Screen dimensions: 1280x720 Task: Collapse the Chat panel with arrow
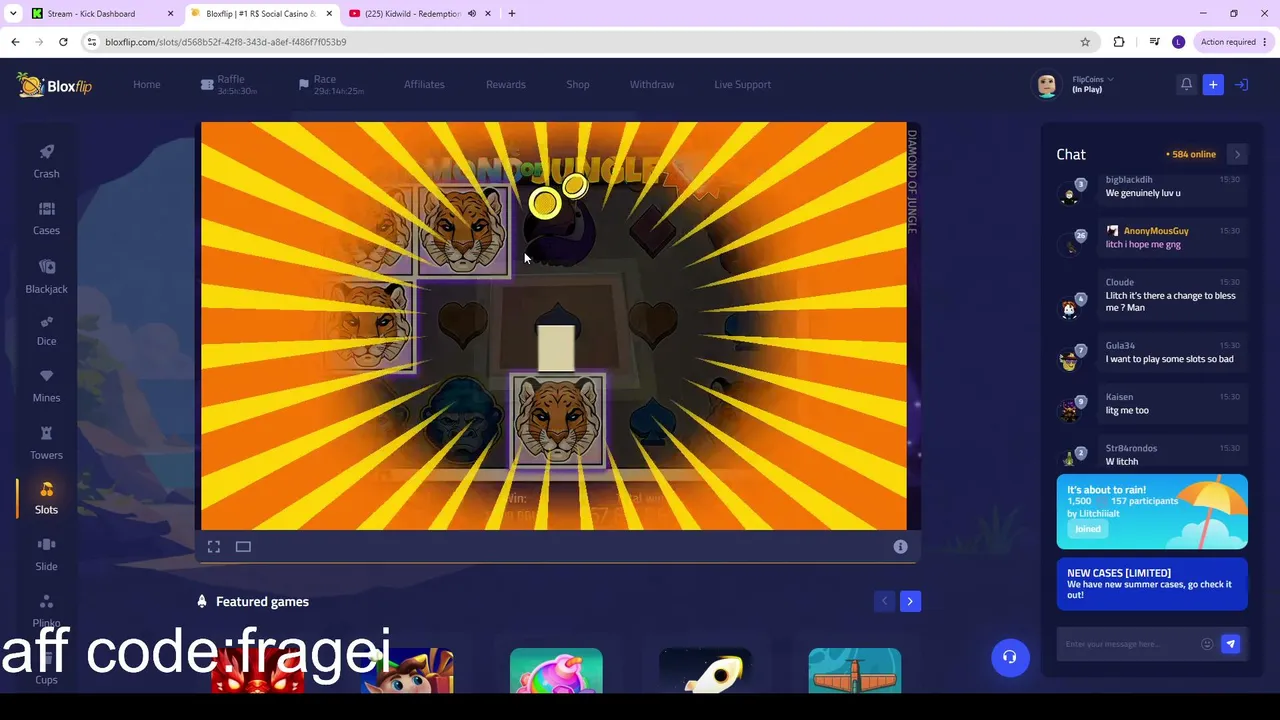1237,154
